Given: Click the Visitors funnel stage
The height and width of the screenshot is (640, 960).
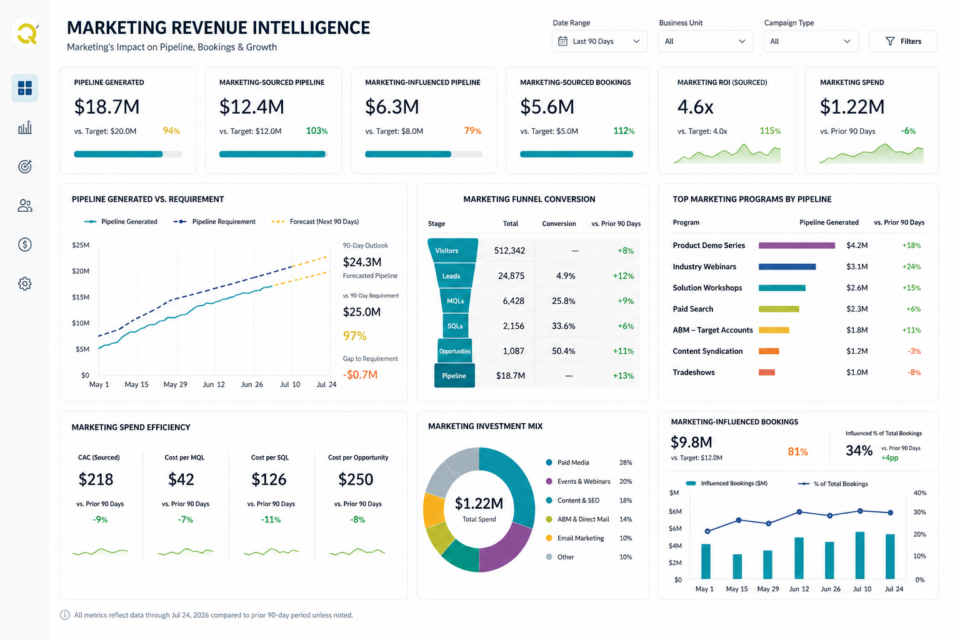Looking at the screenshot, I should pyautogui.click(x=452, y=250).
